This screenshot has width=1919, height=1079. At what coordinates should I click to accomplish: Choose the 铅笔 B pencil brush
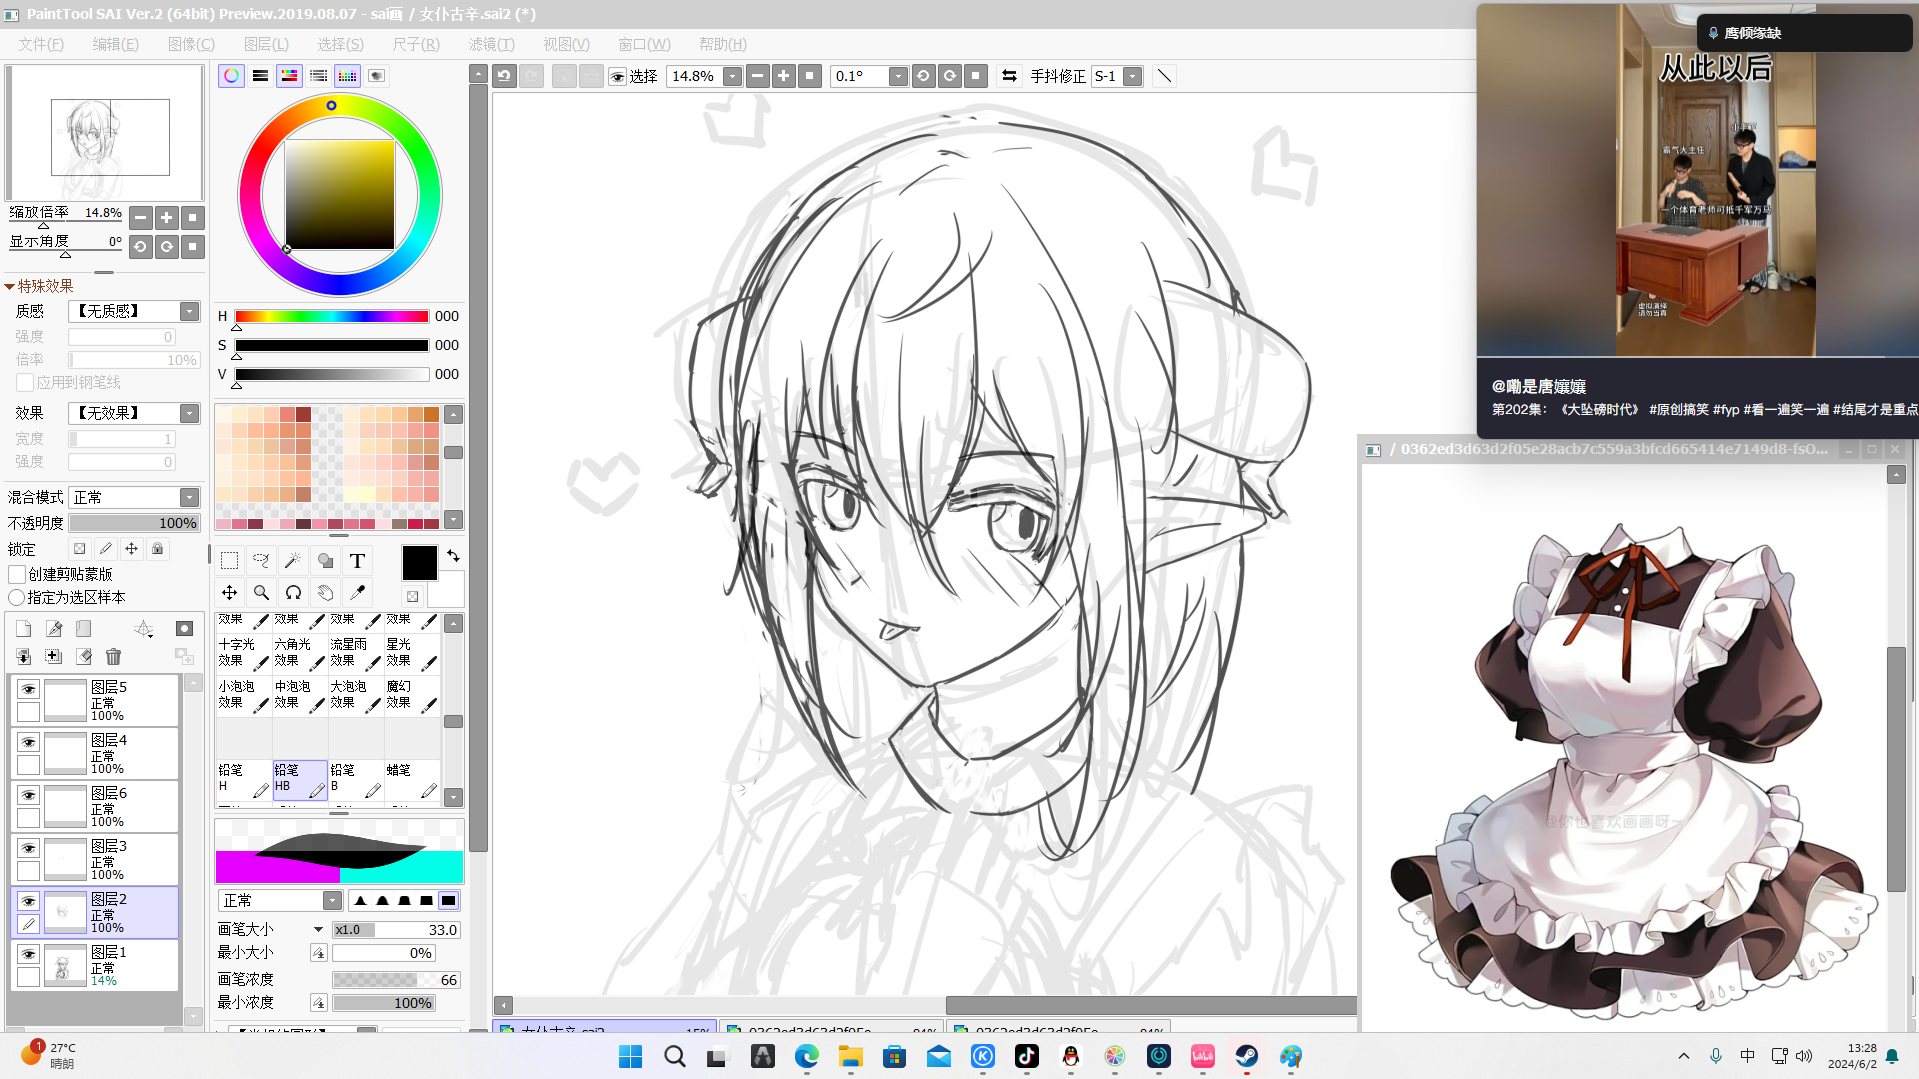[x=356, y=779]
